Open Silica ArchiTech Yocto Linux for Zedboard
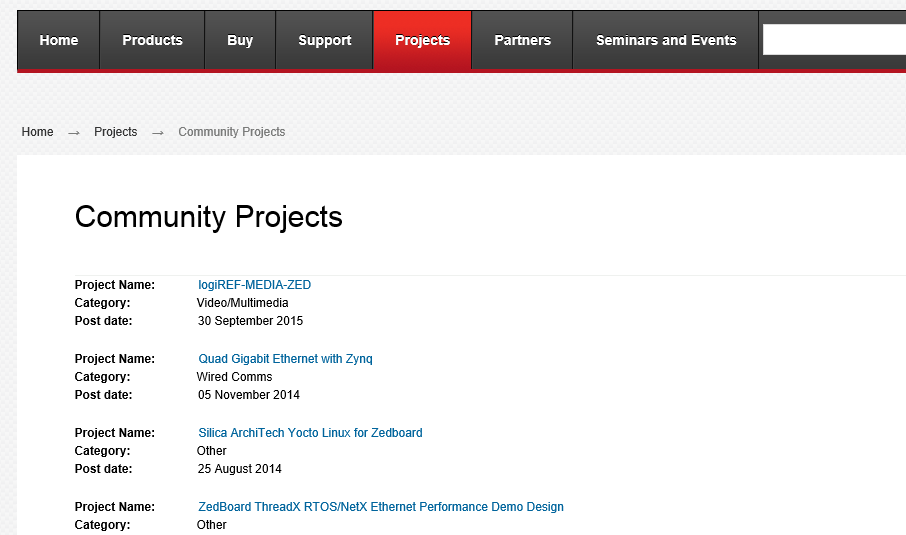 pos(310,433)
